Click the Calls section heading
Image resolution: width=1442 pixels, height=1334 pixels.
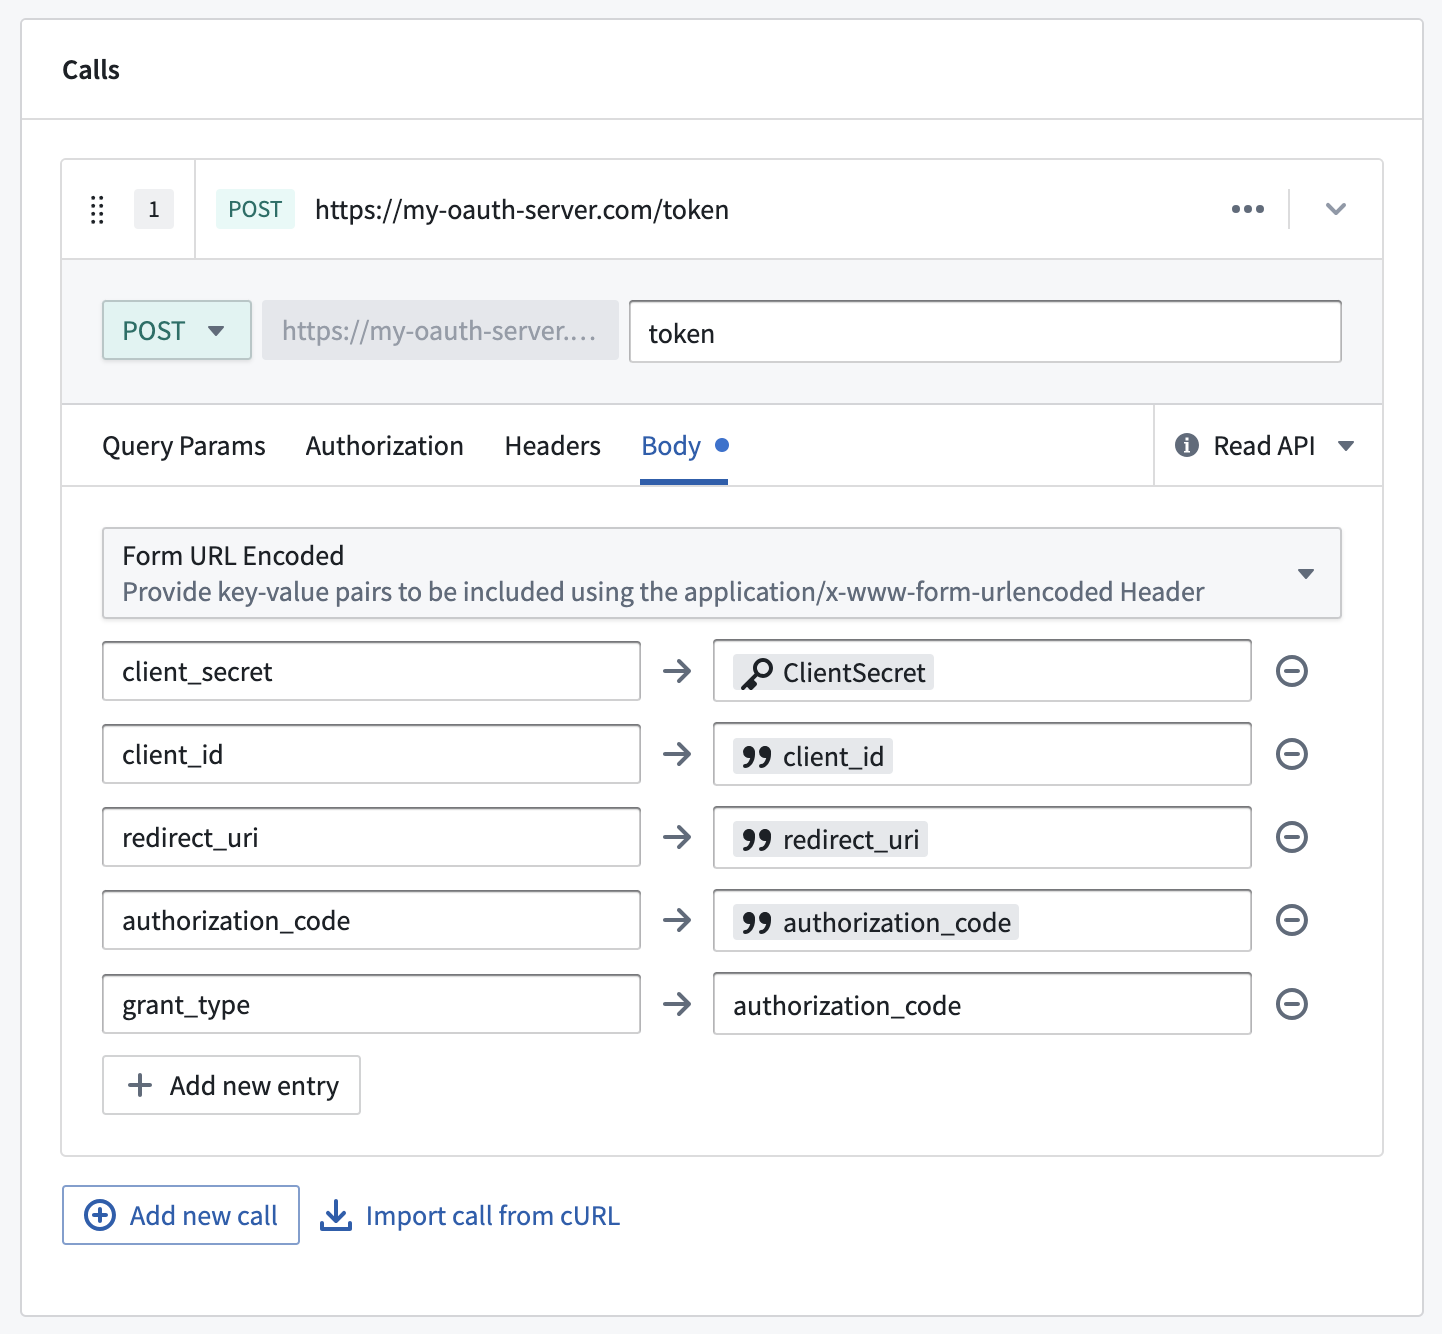(x=91, y=70)
